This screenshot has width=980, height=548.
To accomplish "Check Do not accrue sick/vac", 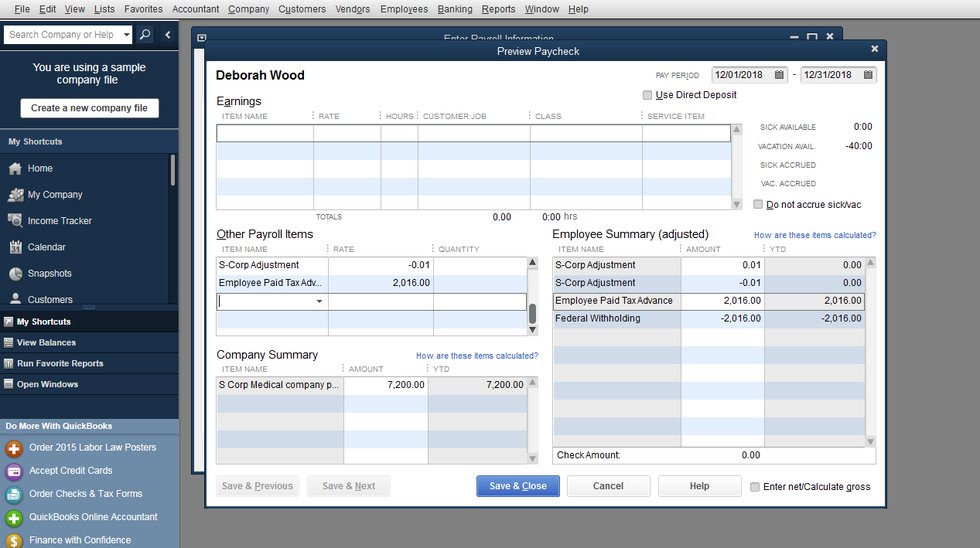I will [758, 205].
